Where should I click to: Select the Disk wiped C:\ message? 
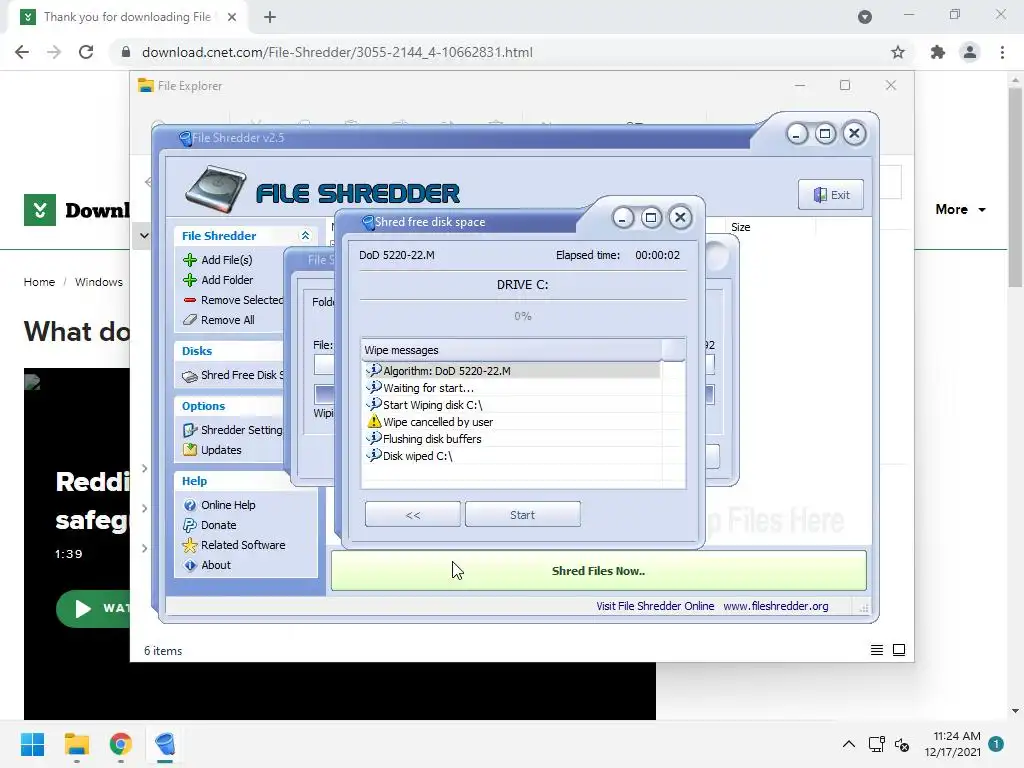coord(513,456)
